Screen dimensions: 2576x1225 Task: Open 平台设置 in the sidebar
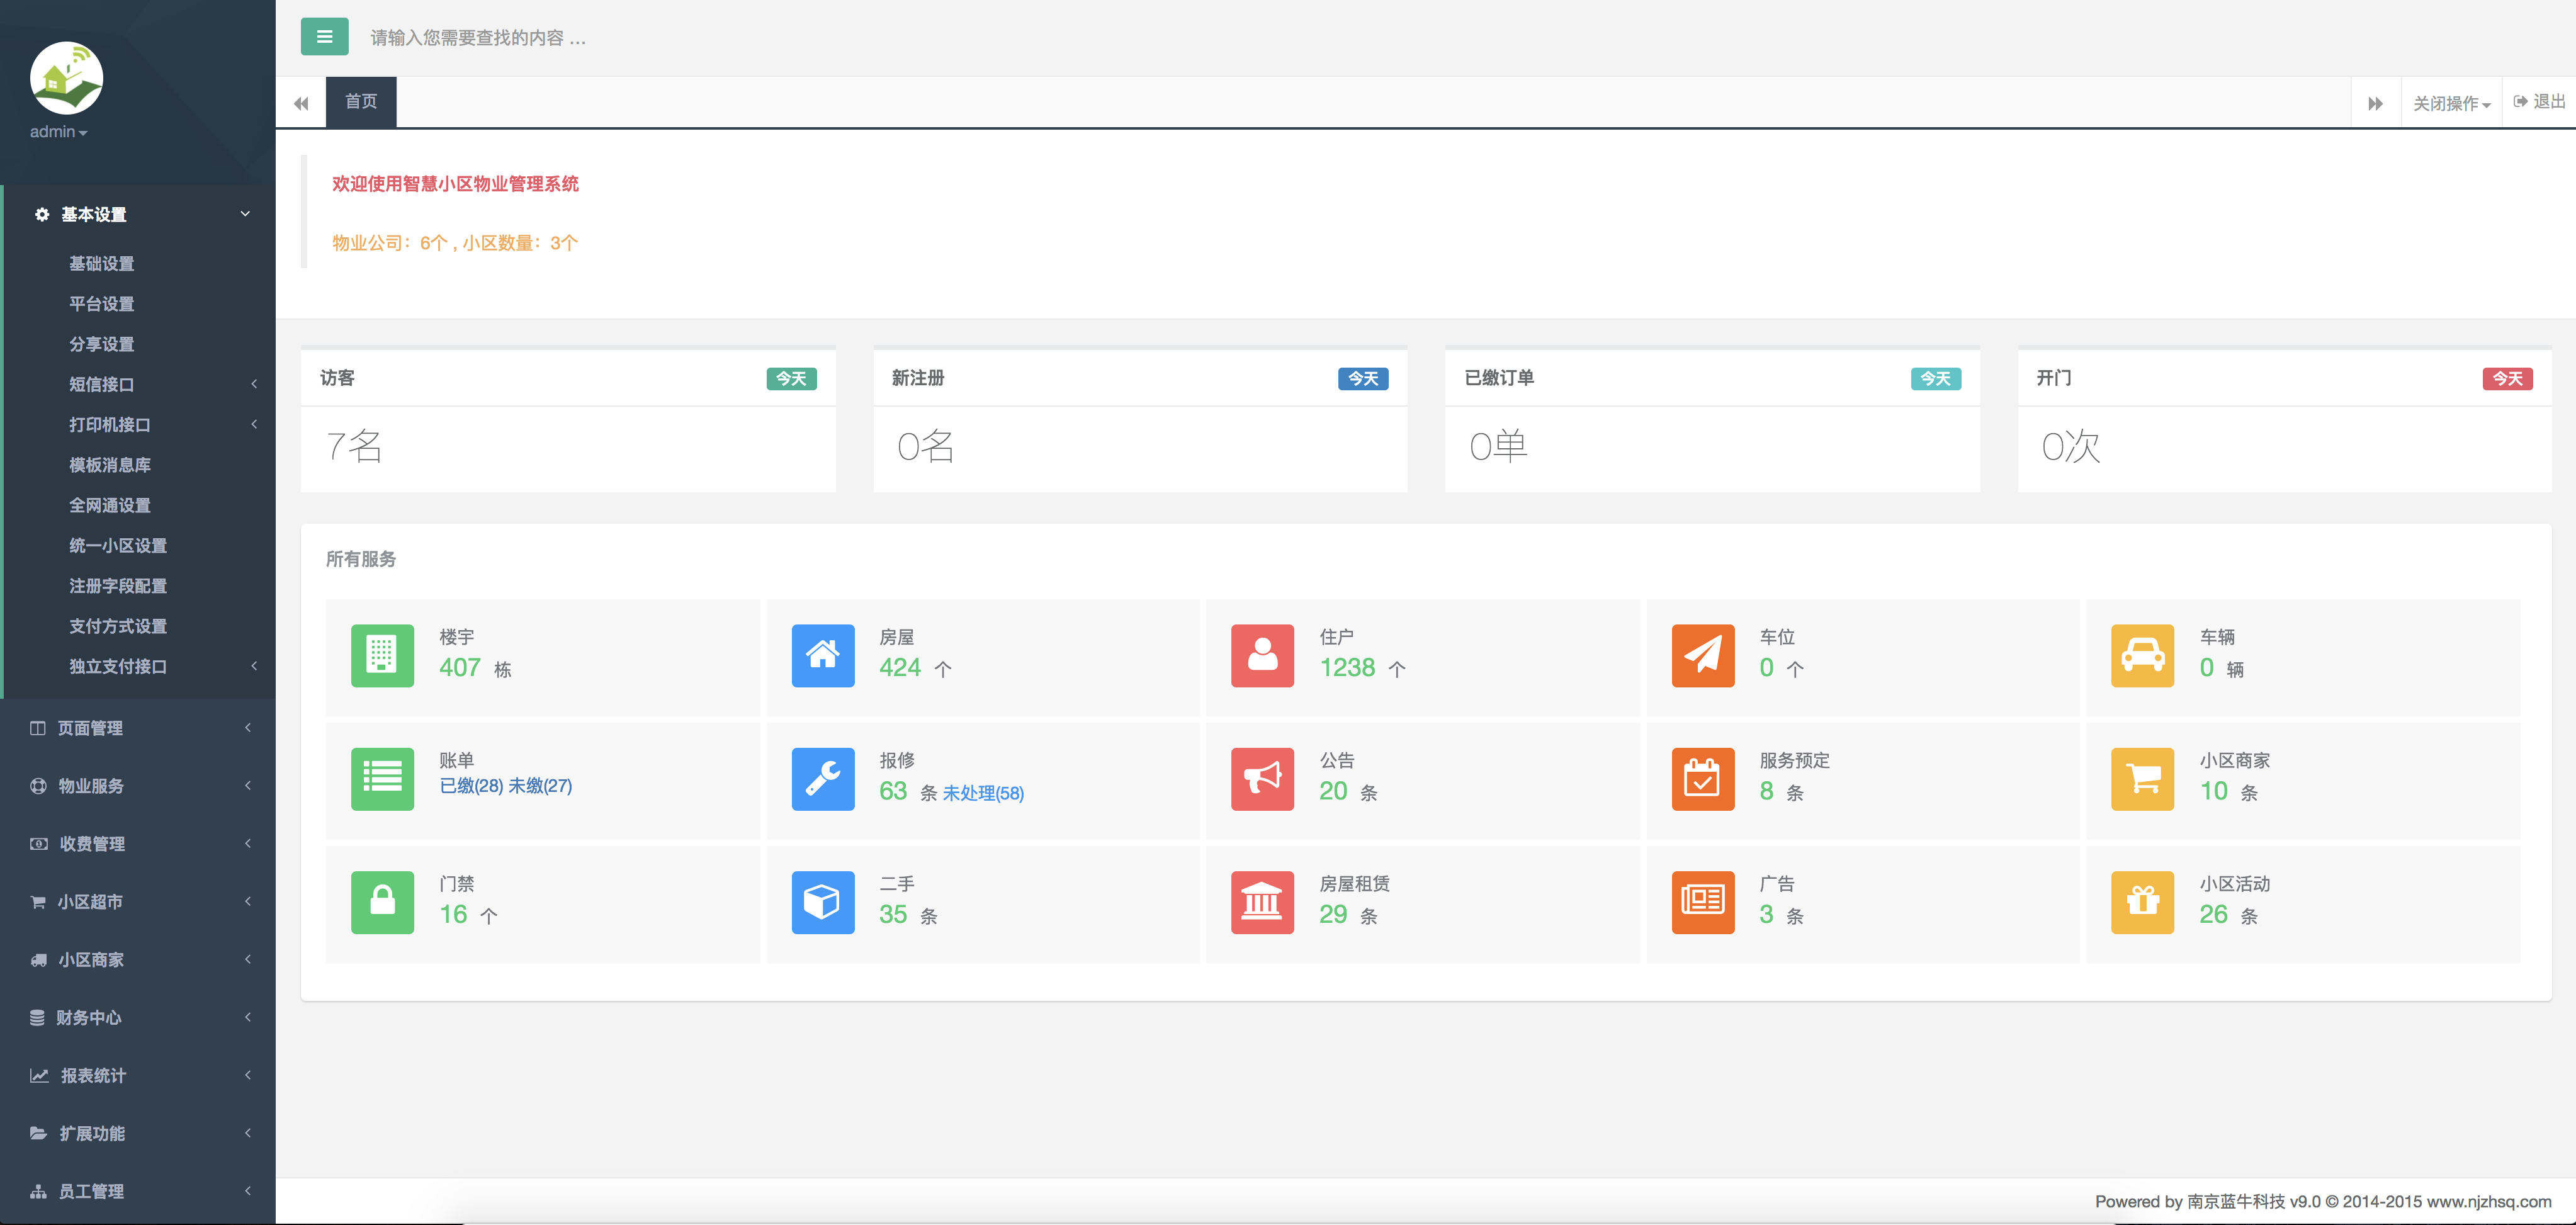point(102,304)
